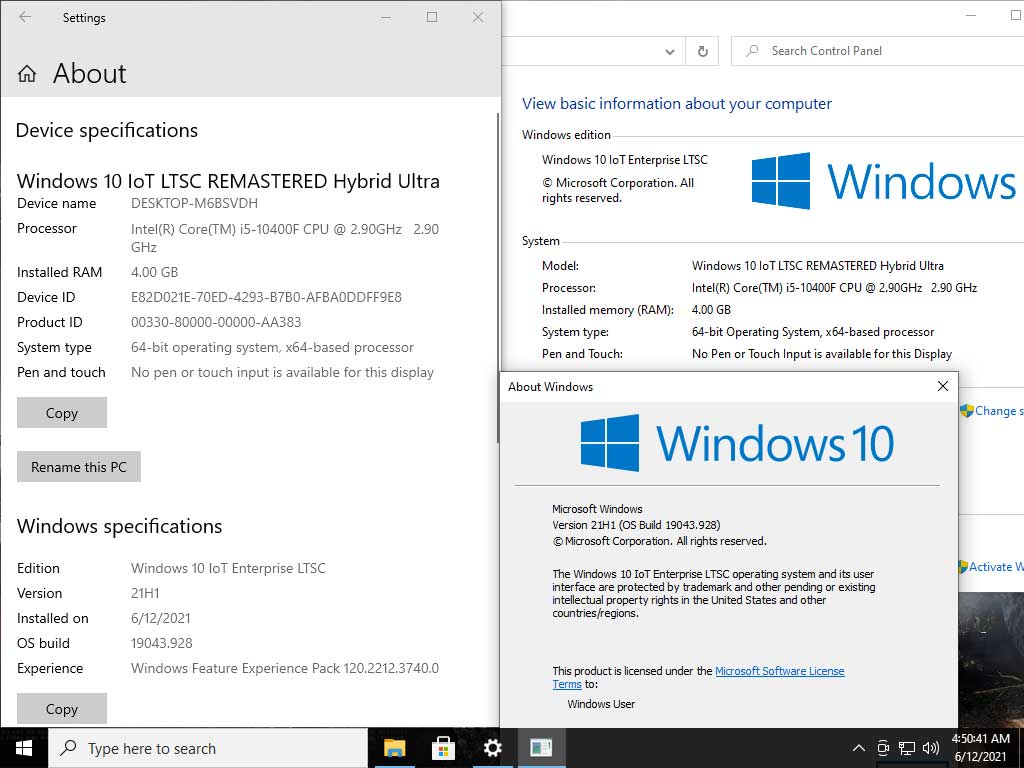Click taskbar Type here to search box
Screen dimensions: 1024x768
pos(208,748)
